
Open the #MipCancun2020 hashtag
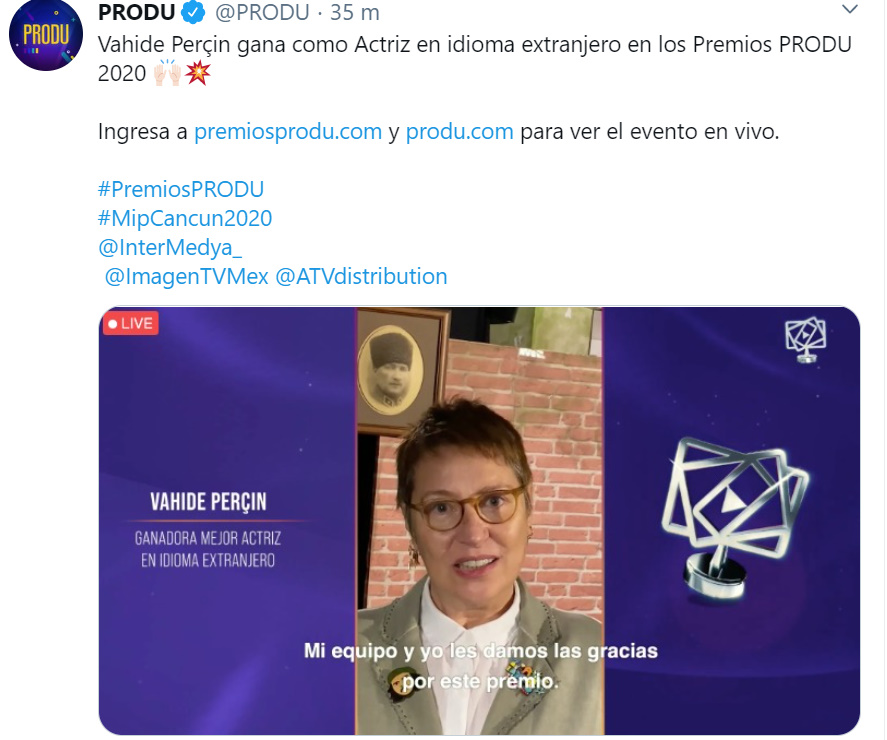coord(185,218)
